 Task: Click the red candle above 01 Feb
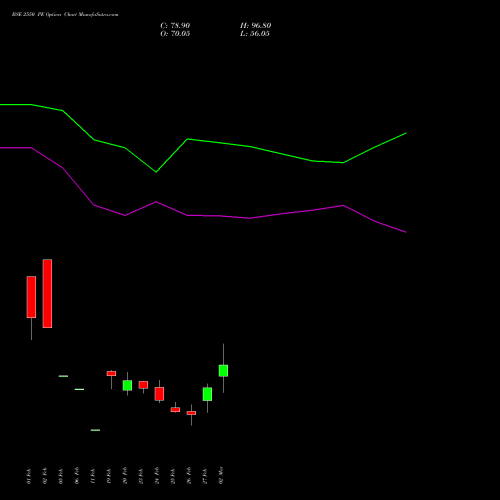pyautogui.click(x=31, y=297)
